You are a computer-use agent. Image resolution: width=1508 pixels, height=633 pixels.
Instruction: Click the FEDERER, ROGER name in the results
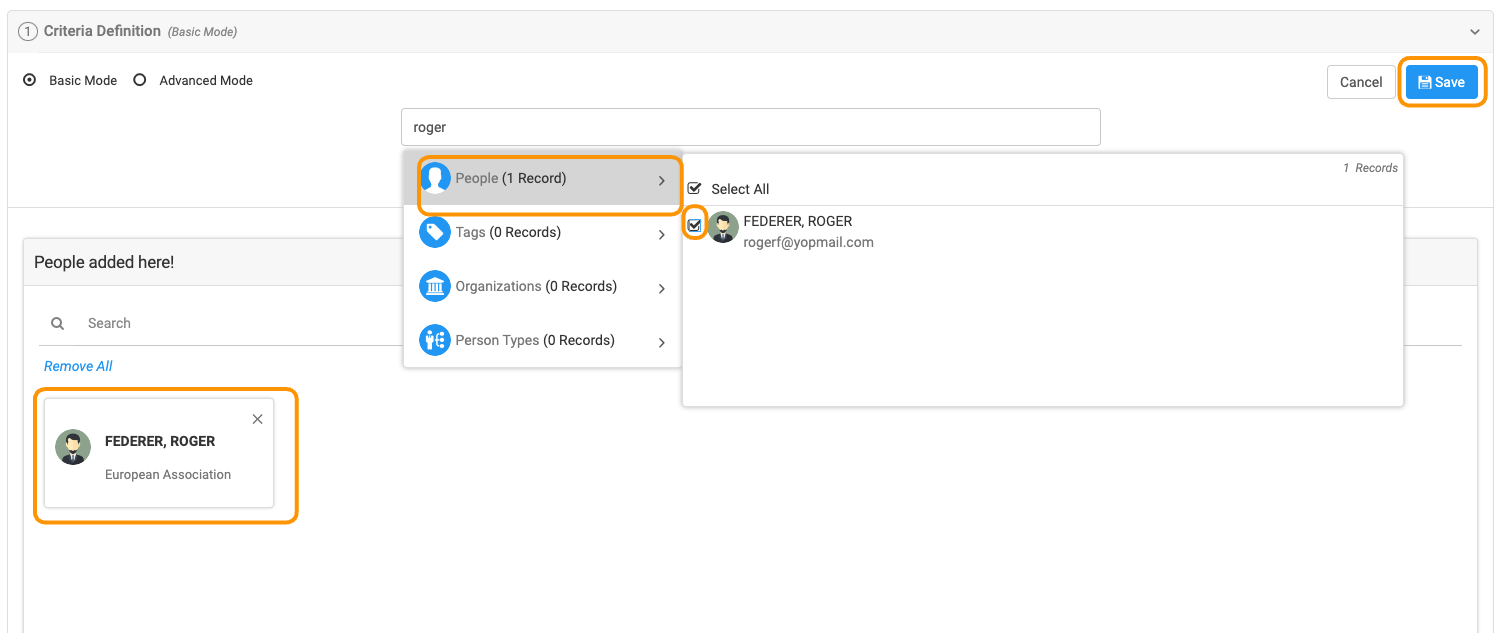[x=798, y=221]
